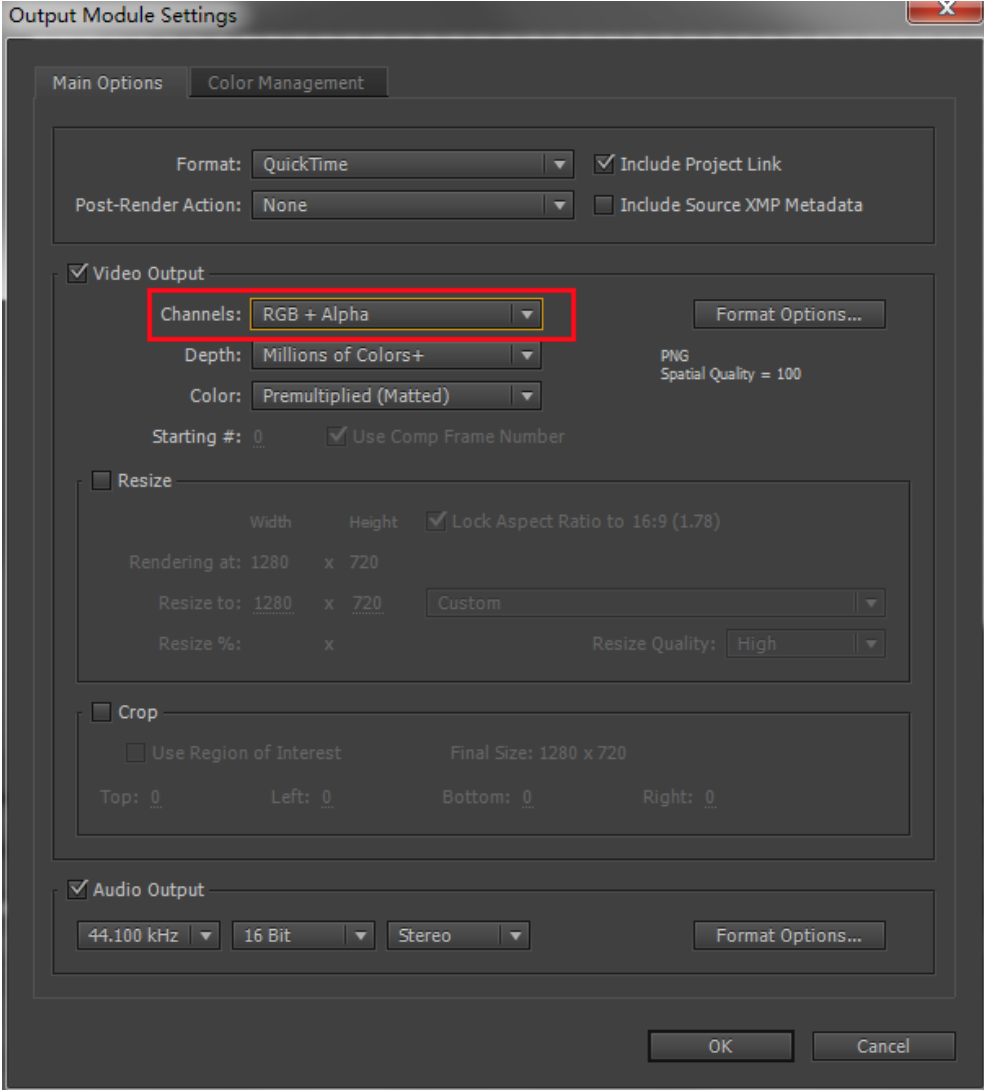The height and width of the screenshot is (1090, 984).
Task: Expand the Channels dropdown showing RGB + Alpha
Action: click(x=396, y=314)
